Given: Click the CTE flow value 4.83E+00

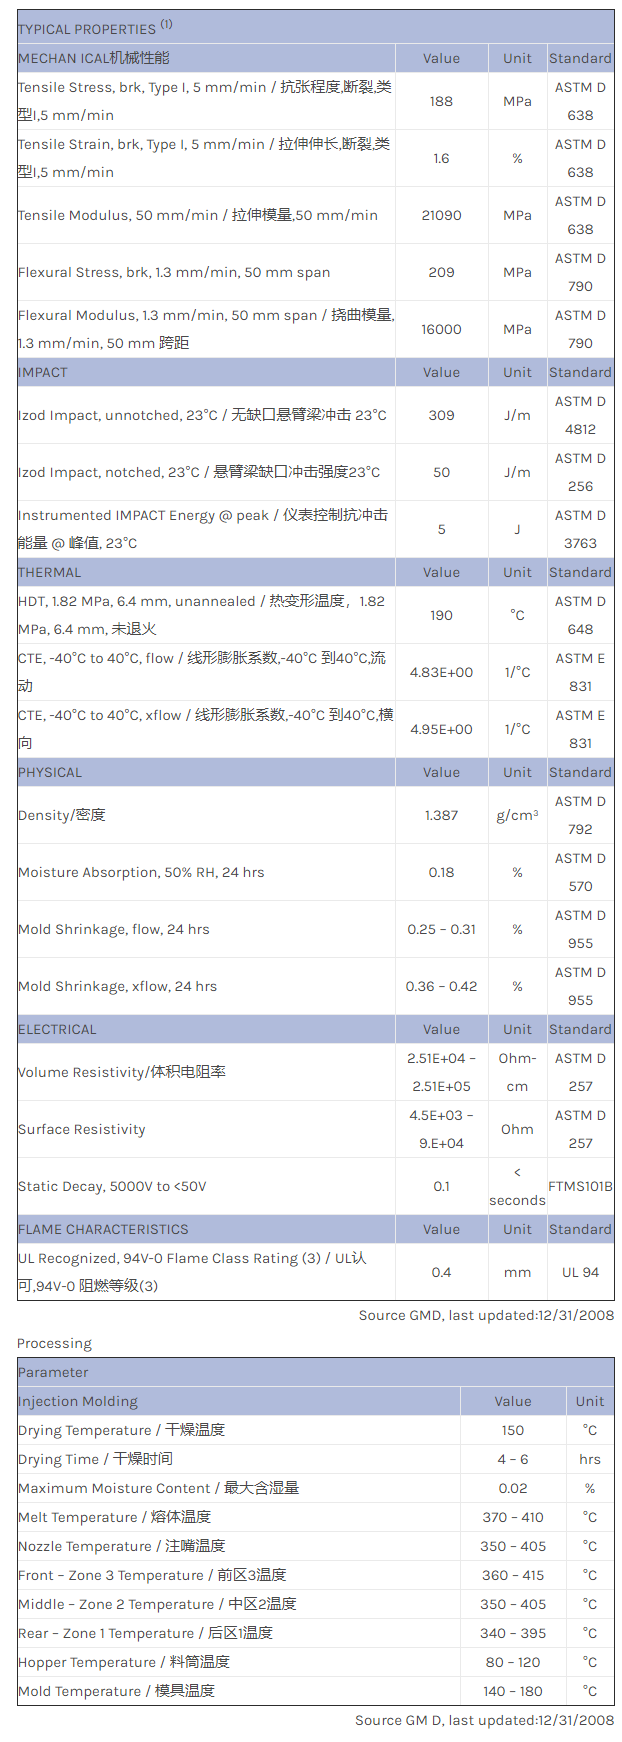Looking at the screenshot, I should pyautogui.click(x=441, y=672).
